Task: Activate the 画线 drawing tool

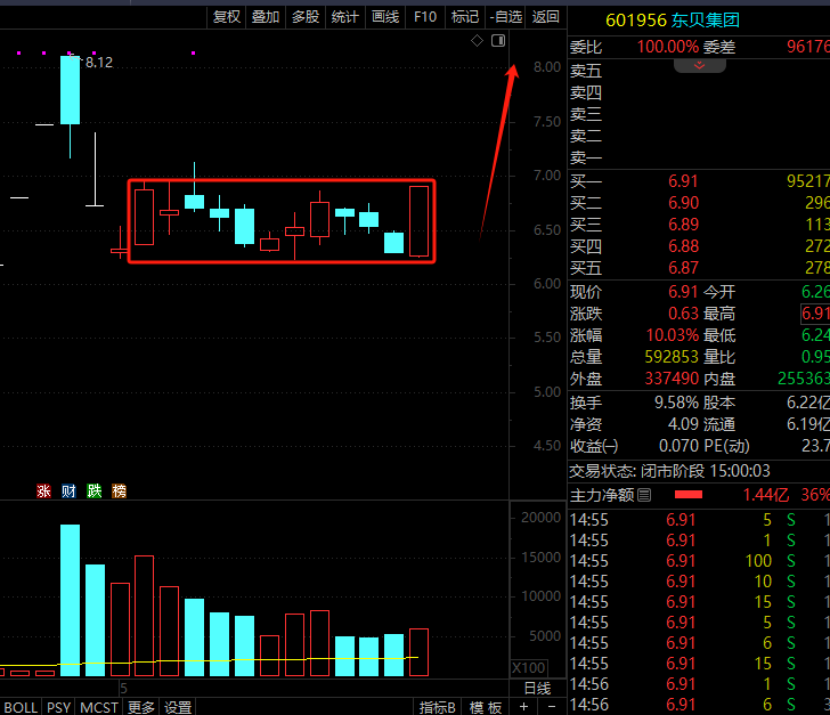Action: [385, 17]
